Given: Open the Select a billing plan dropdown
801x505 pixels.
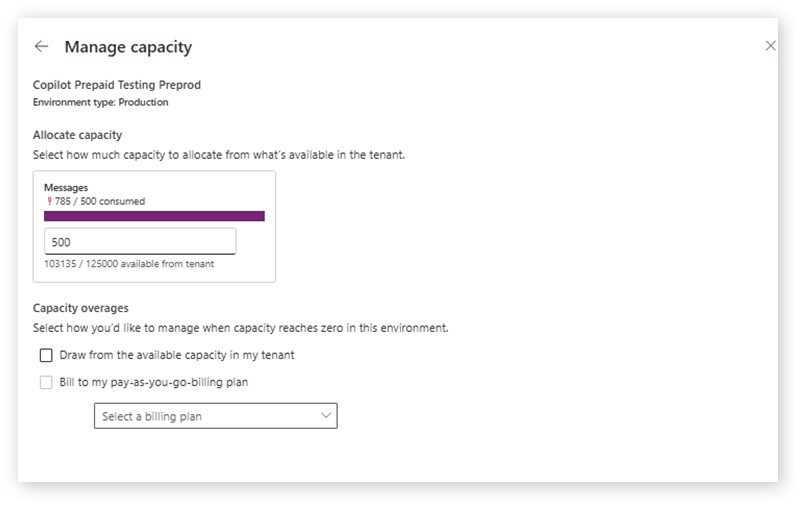Looking at the screenshot, I should (x=215, y=416).
